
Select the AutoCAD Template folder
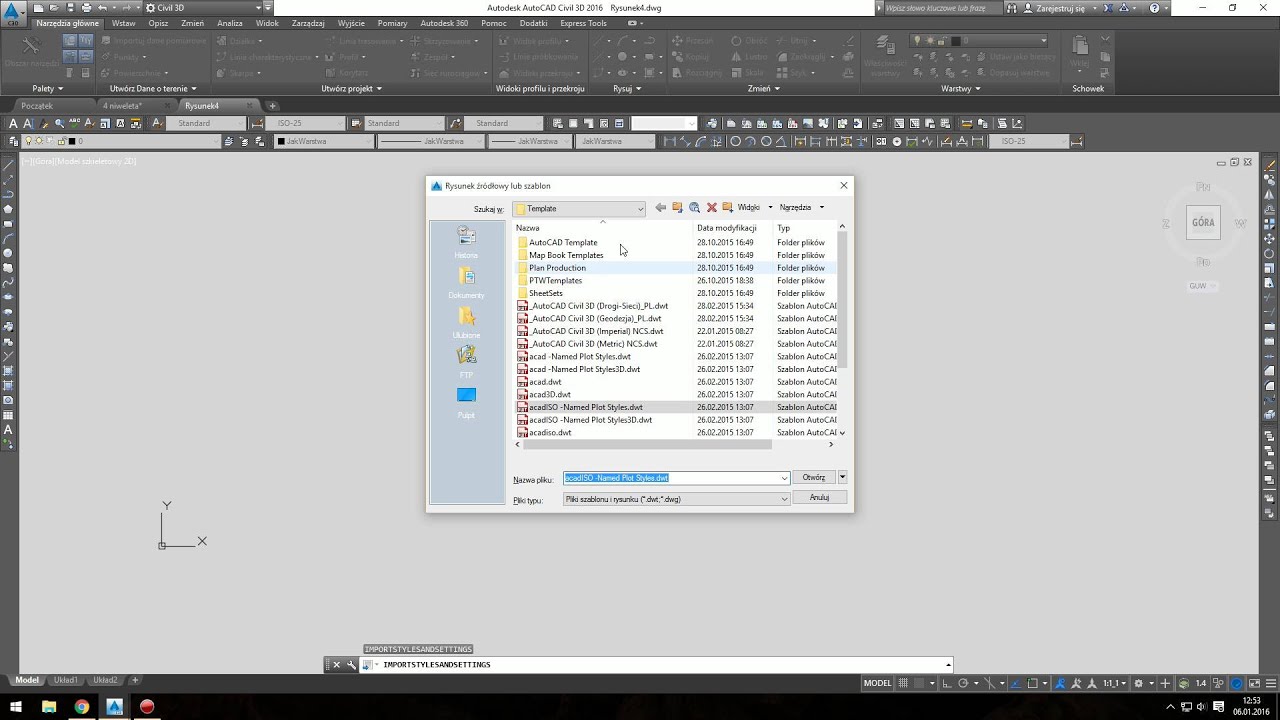563,242
